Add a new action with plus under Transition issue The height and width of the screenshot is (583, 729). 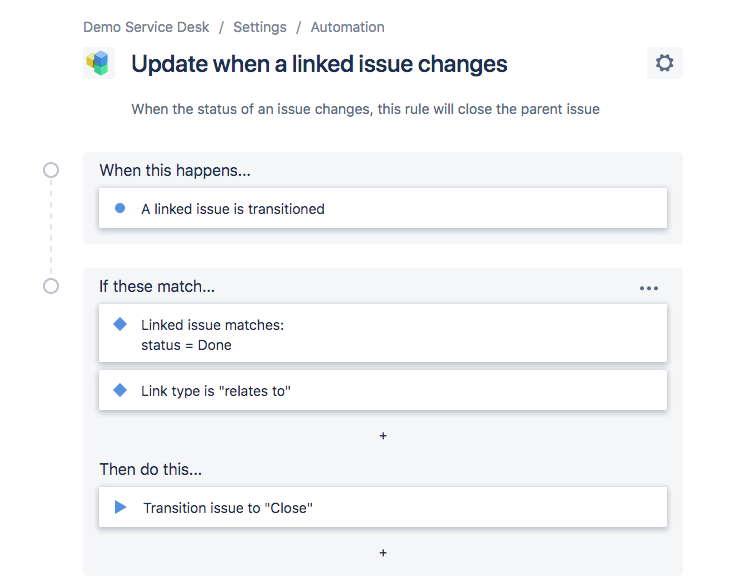coord(383,552)
